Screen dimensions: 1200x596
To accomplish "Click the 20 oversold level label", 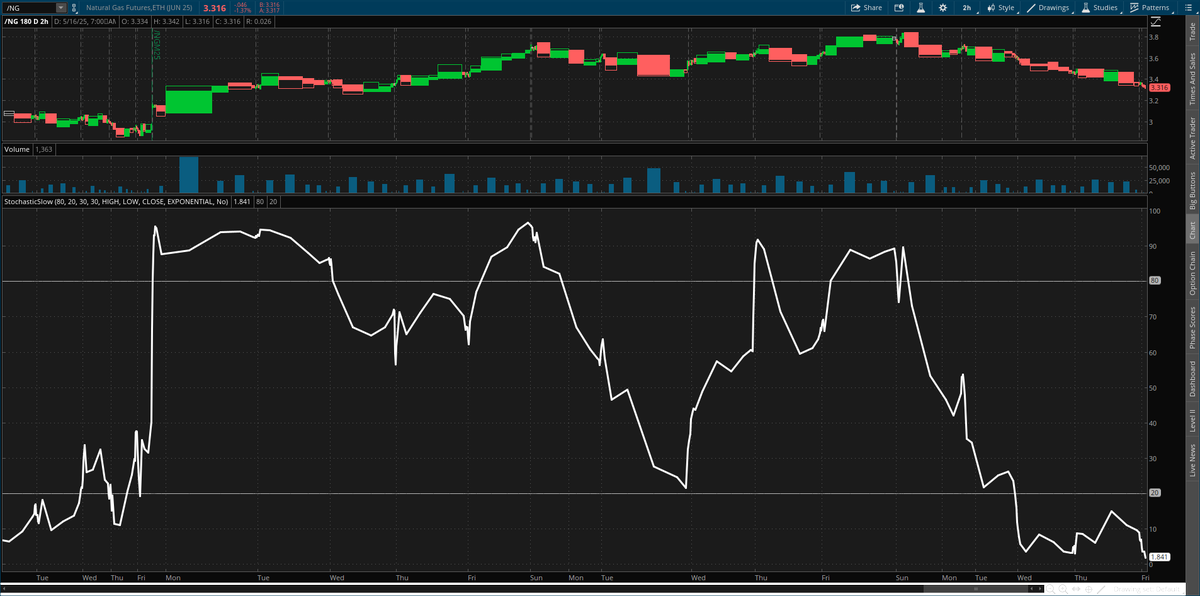I will tap(1153, 494).
